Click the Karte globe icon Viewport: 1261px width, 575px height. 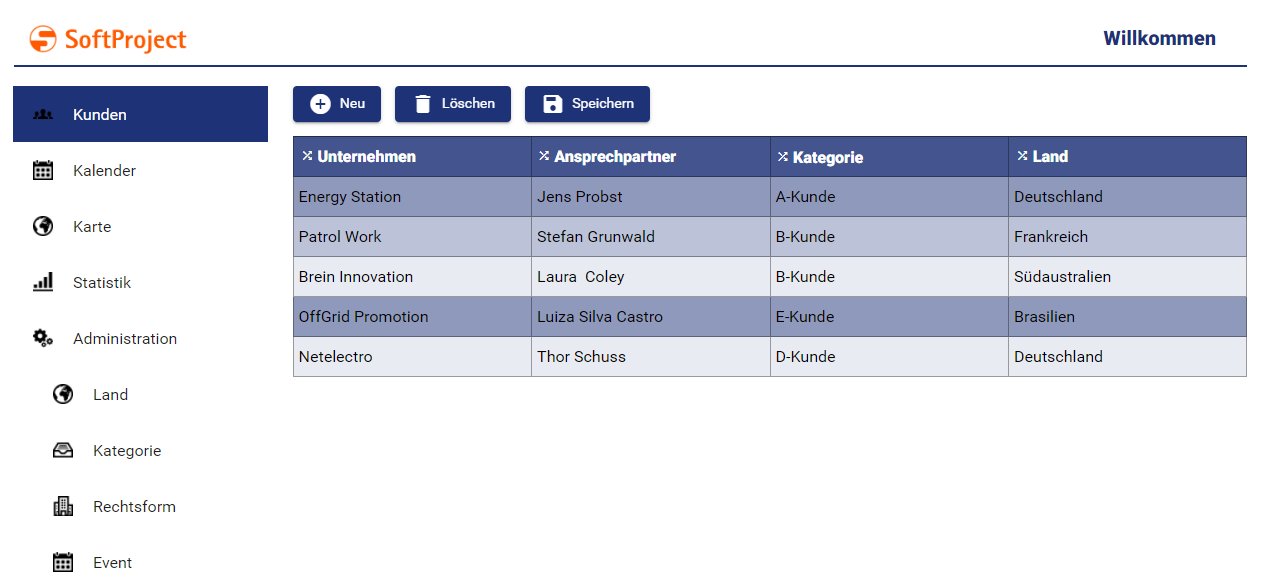[x=43, y=227]
